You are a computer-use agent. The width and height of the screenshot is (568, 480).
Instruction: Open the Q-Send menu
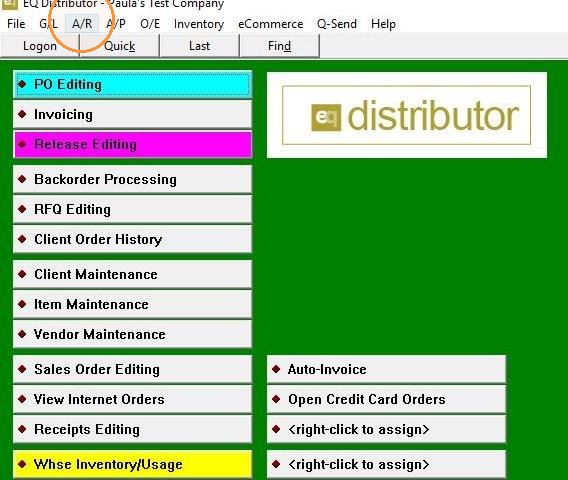pyautogui.click(x=337, y=24)
